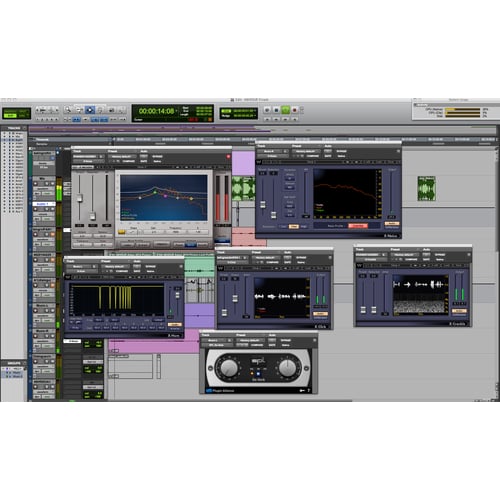Screen dimensions: 500x500
Task: Select the Pencil tool in the toolbar
Action: [122, 109]
